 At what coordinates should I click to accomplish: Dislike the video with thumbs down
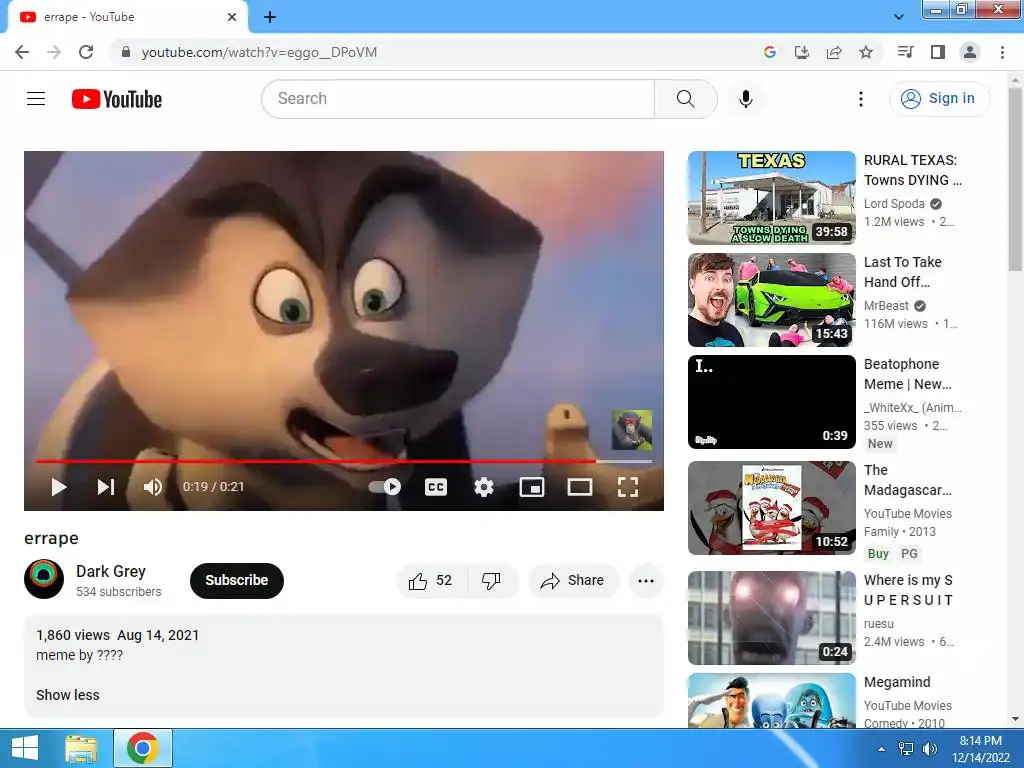[x=491, y=581]
